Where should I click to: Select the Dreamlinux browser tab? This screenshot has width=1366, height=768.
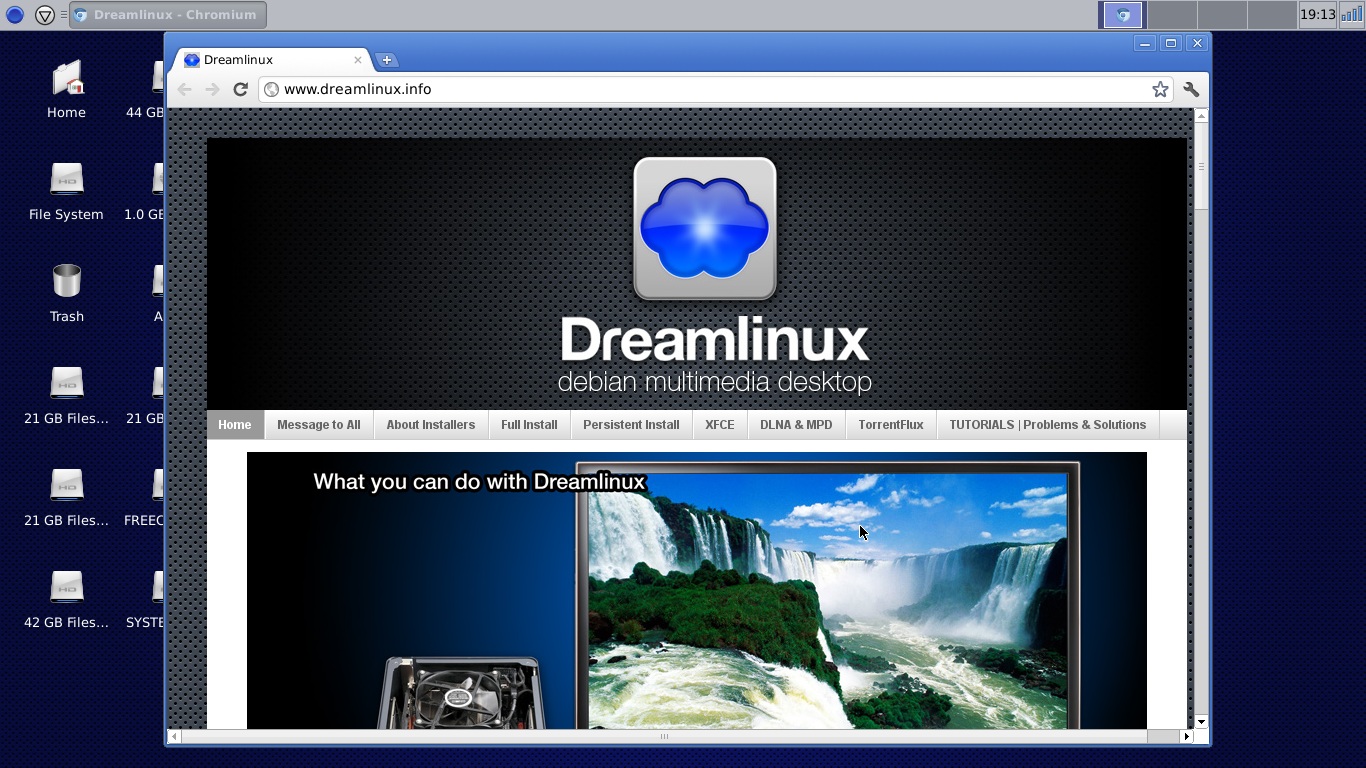pos(272,60)
